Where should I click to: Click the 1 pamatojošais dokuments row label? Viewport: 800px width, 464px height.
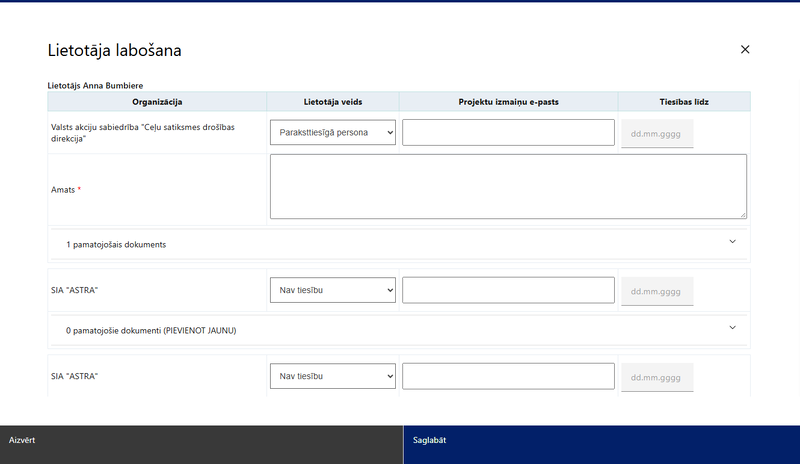pyautogui.click(x=116, y=245)
